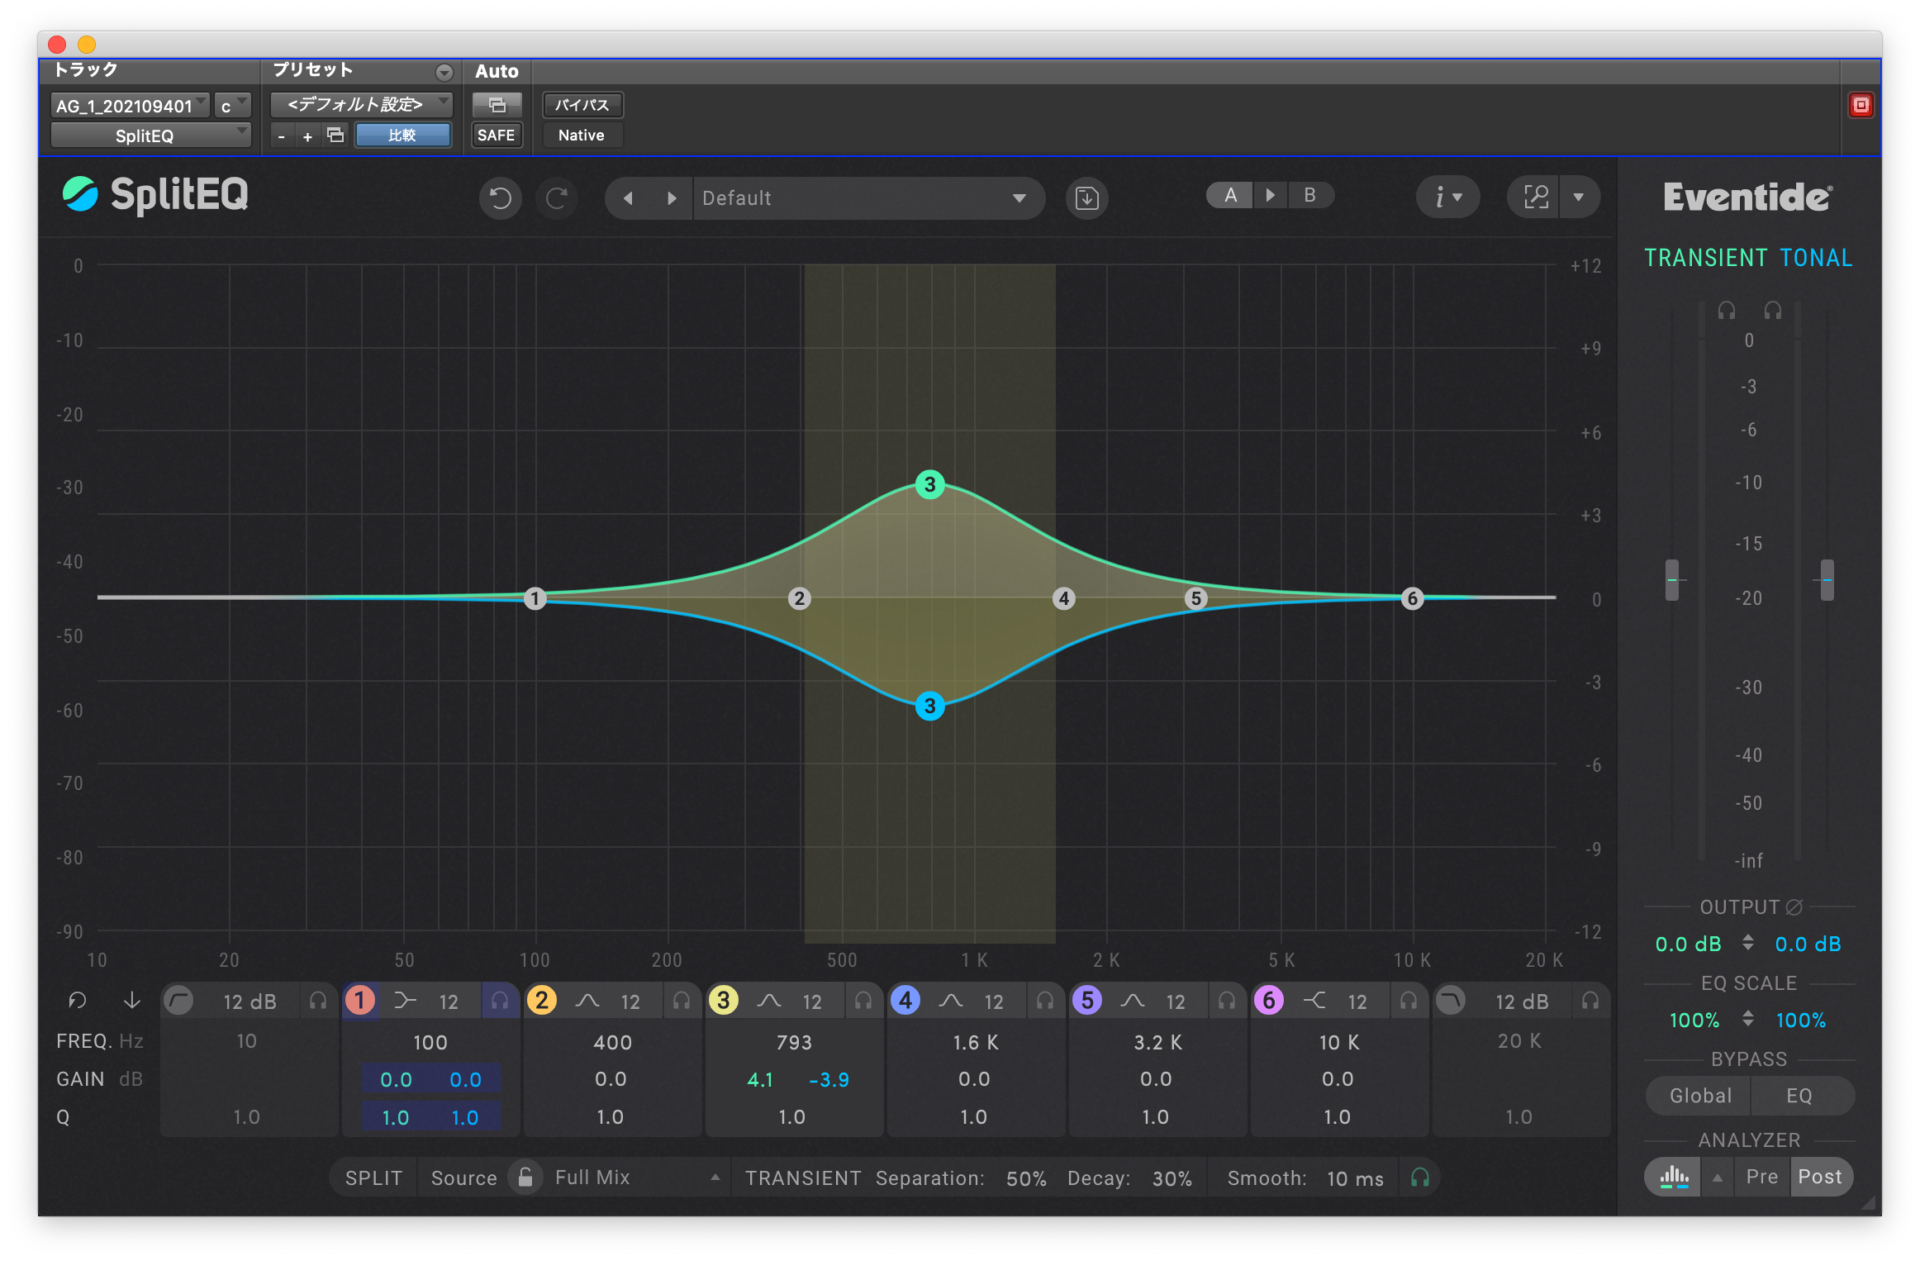Image resolution: width=1920 pixels, height=1261 pixels.
Task: Click the band 2 bell filter shape icon
Action: (587, 1001)
